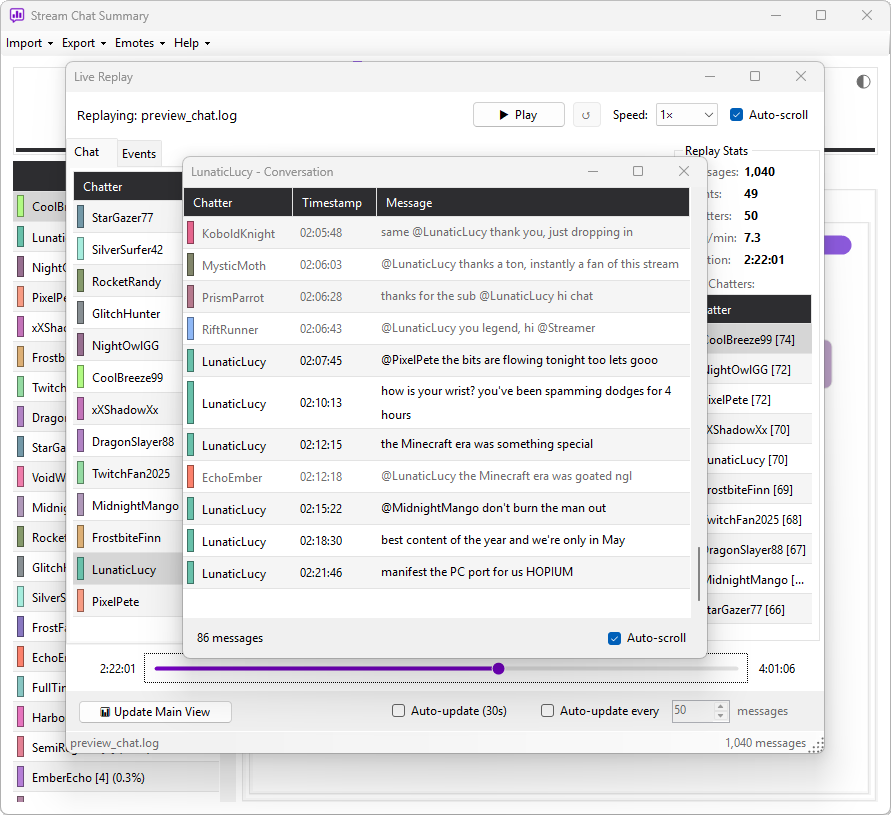Minimize the Live Replay window
Screen dimensions: 891x815
(710, 76)
